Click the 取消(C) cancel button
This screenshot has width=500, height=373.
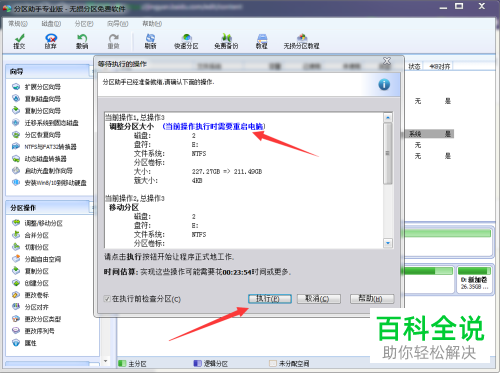pos(318,299)
